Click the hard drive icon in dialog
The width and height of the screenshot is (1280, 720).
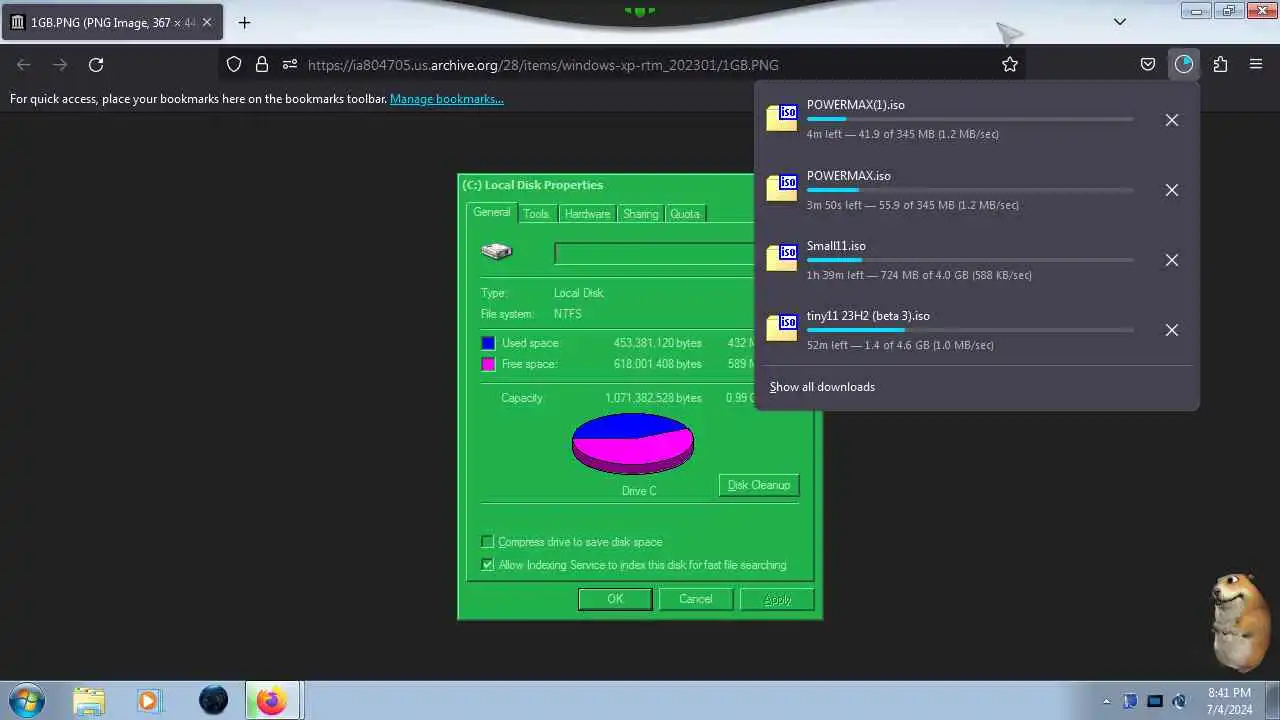pyautogui.click(x=497, y=251)
